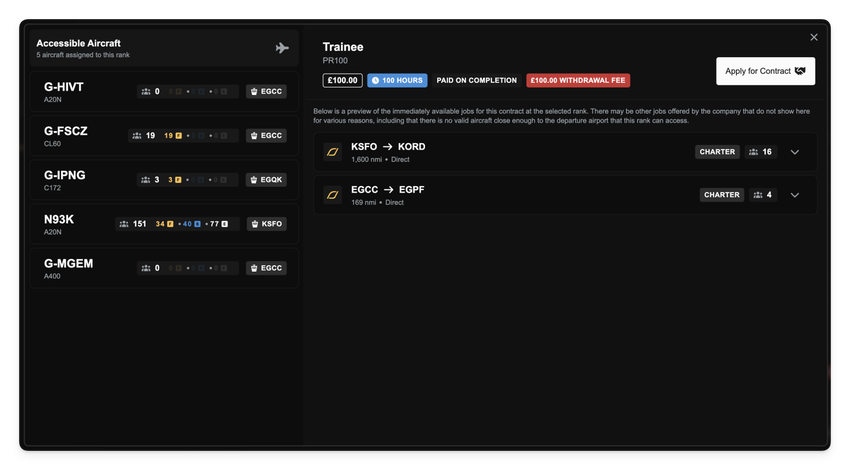Click the airplane icon in Accessible Aircraft header
The image size is (850, 470).
[x=282, y=48]
